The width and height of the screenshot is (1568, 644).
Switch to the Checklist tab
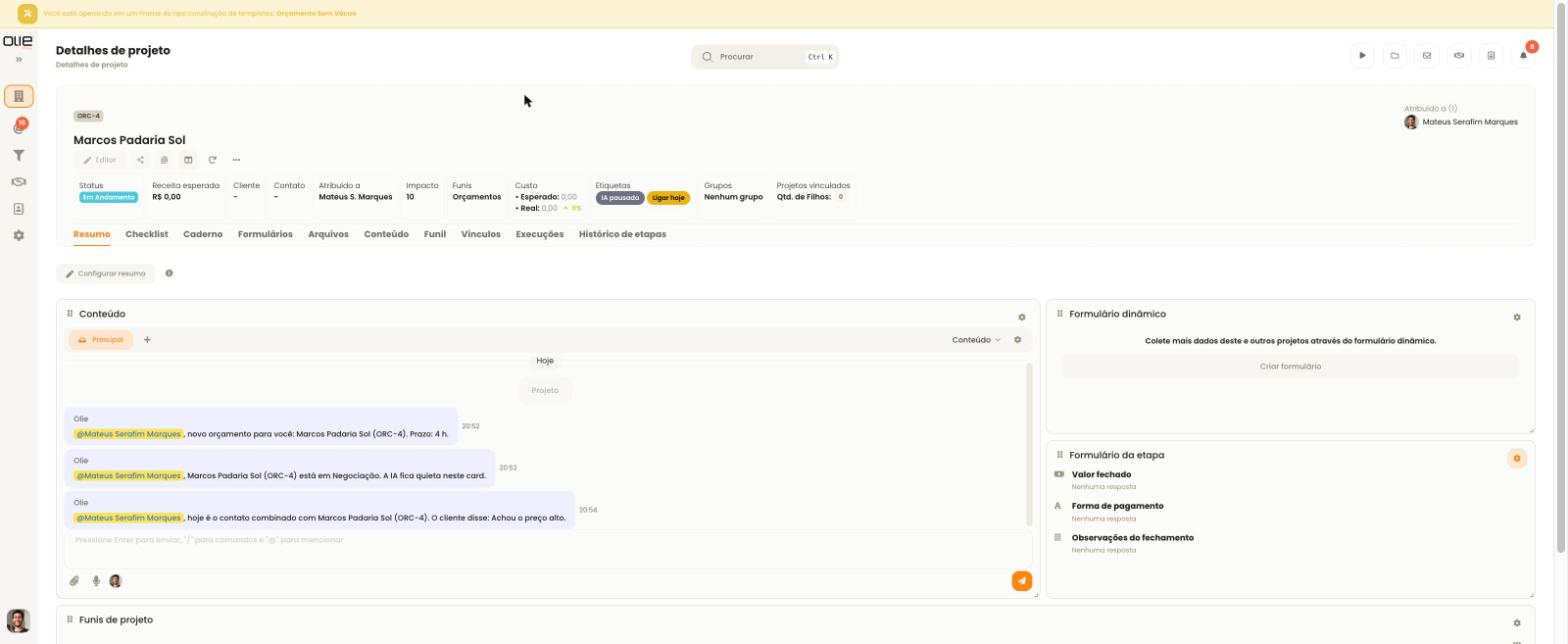[x=147, y=234]
